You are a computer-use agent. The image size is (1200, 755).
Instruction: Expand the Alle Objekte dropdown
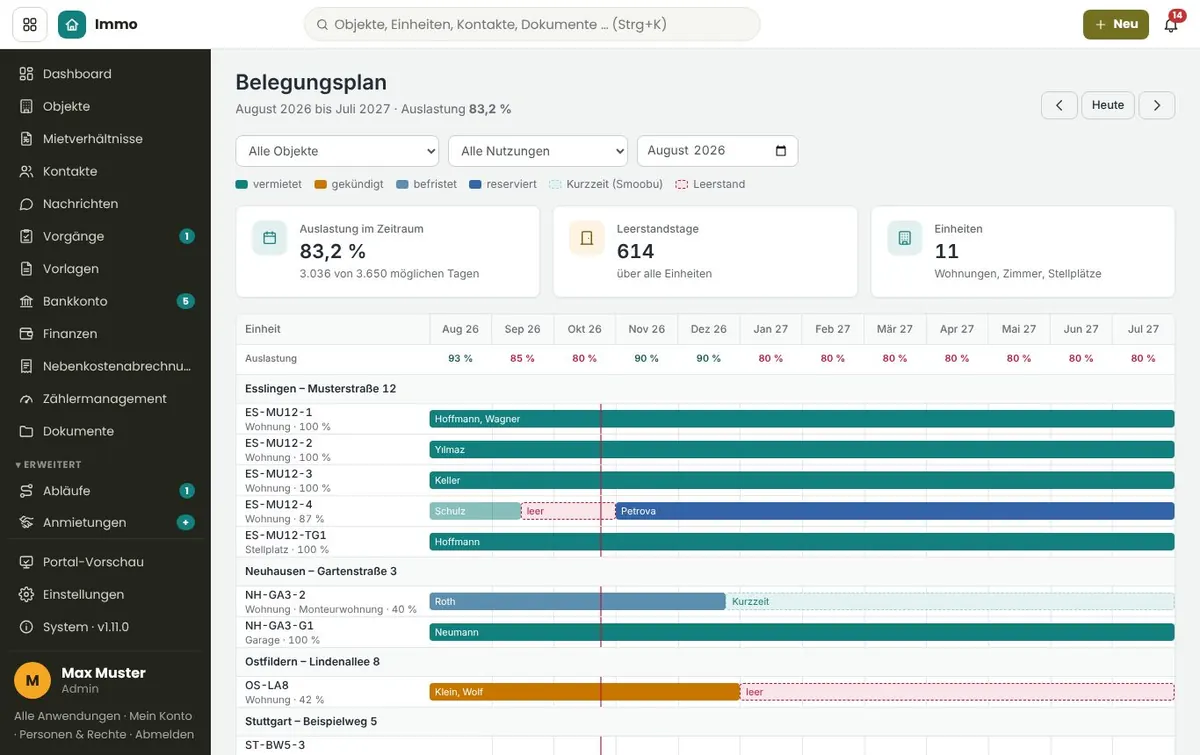(x=337, y=151)
